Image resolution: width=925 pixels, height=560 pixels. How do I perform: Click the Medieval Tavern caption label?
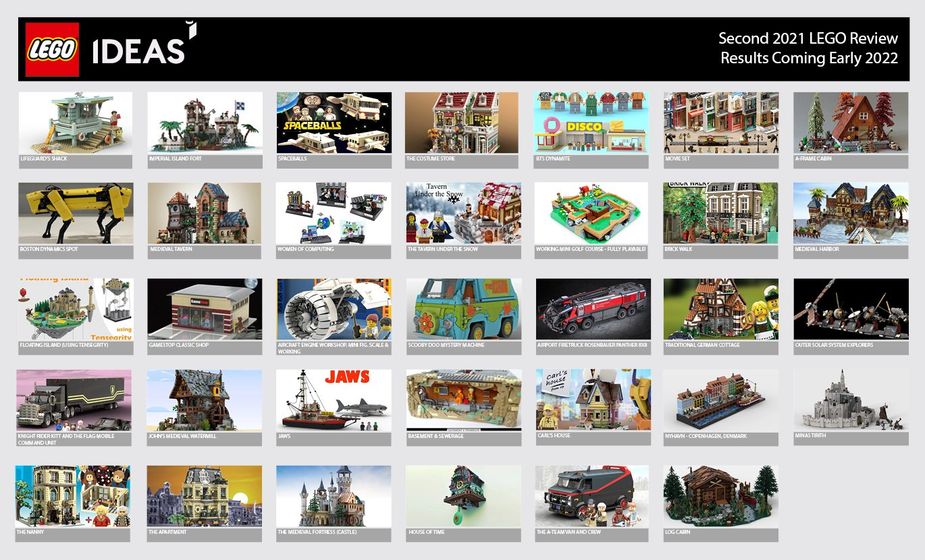coord(204,251)
